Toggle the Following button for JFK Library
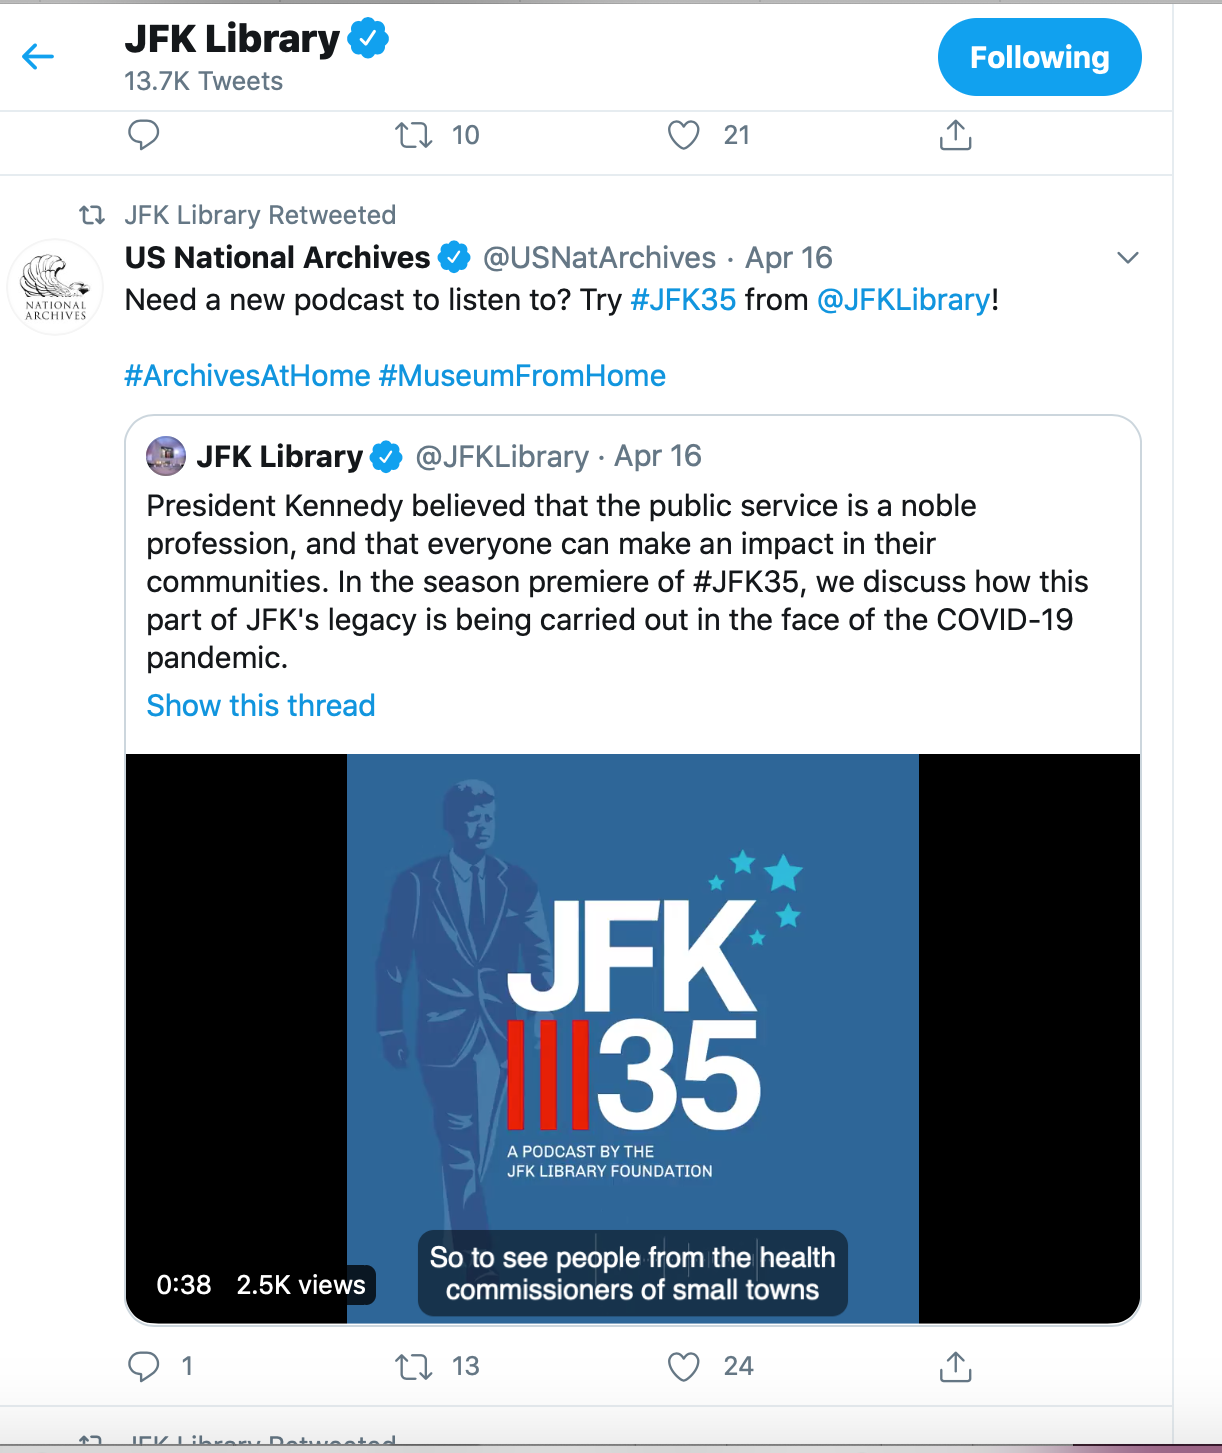Screen dimensions: 1222x1453 [1039, 58]
